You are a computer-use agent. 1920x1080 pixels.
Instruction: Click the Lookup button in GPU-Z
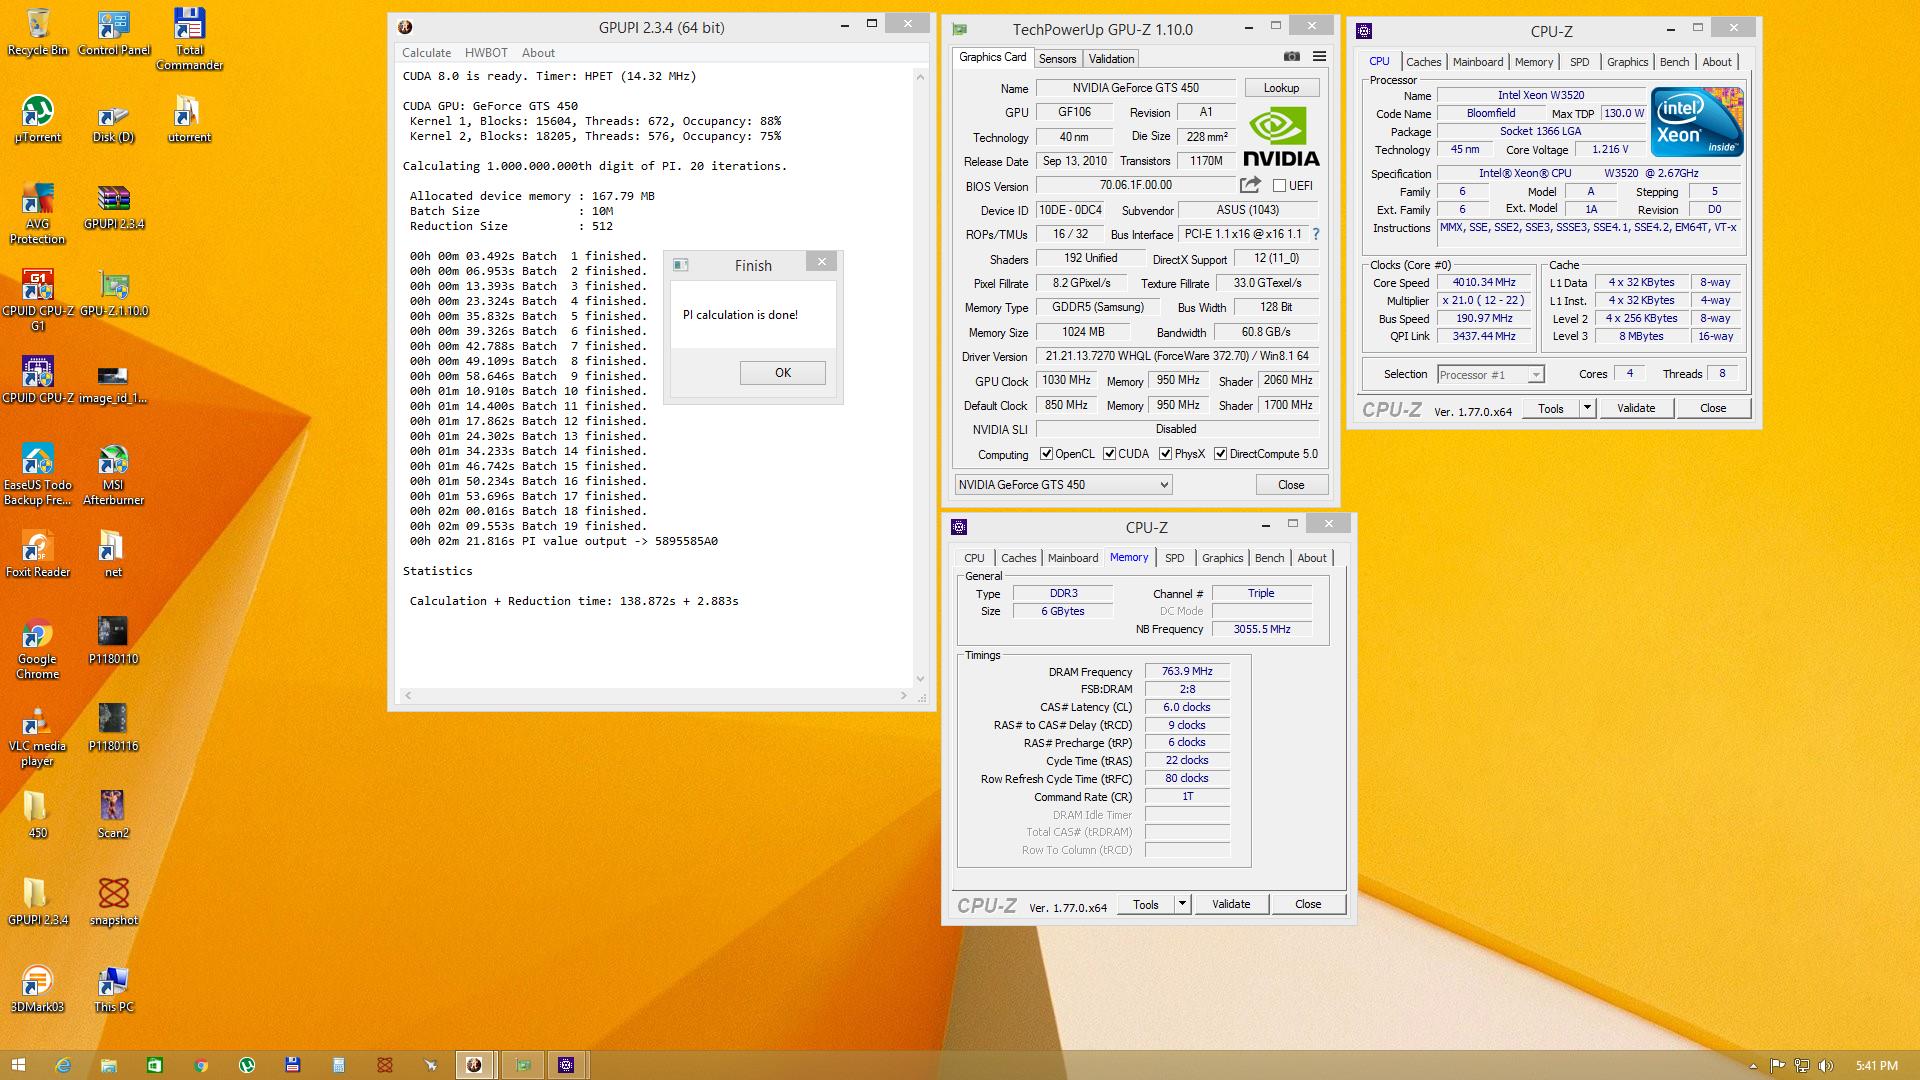(1281, 88)
